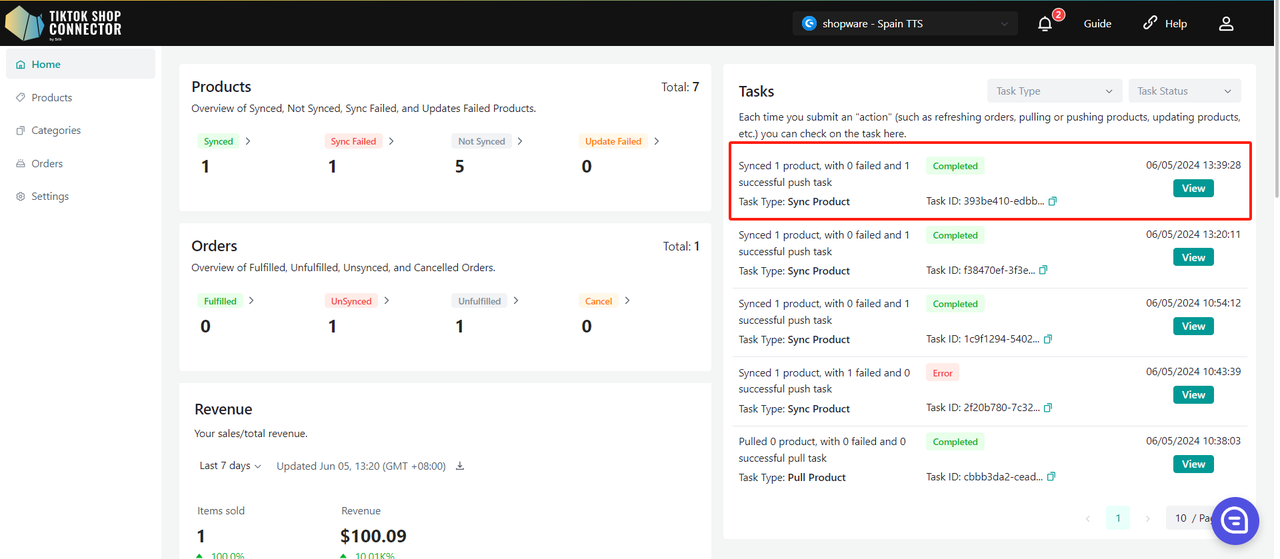This screenshot has height=559, width=1280.
Task: View the Error sync task details
Action: pos(1193,395)
